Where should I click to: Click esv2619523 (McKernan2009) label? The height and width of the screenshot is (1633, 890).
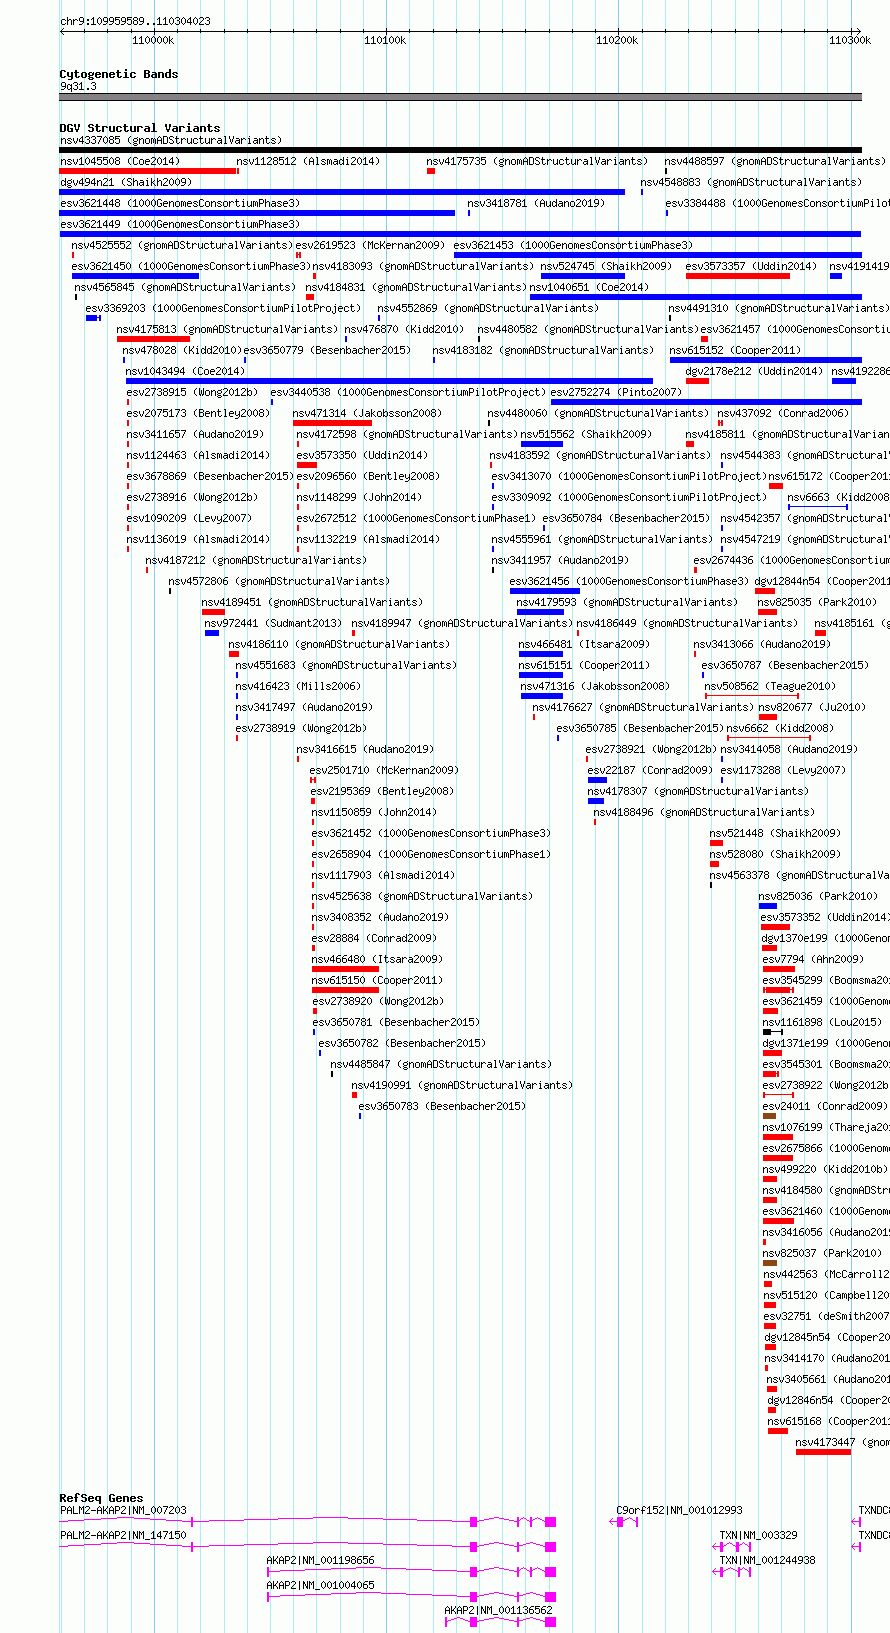pyautogui.click(x=370, y=245)
